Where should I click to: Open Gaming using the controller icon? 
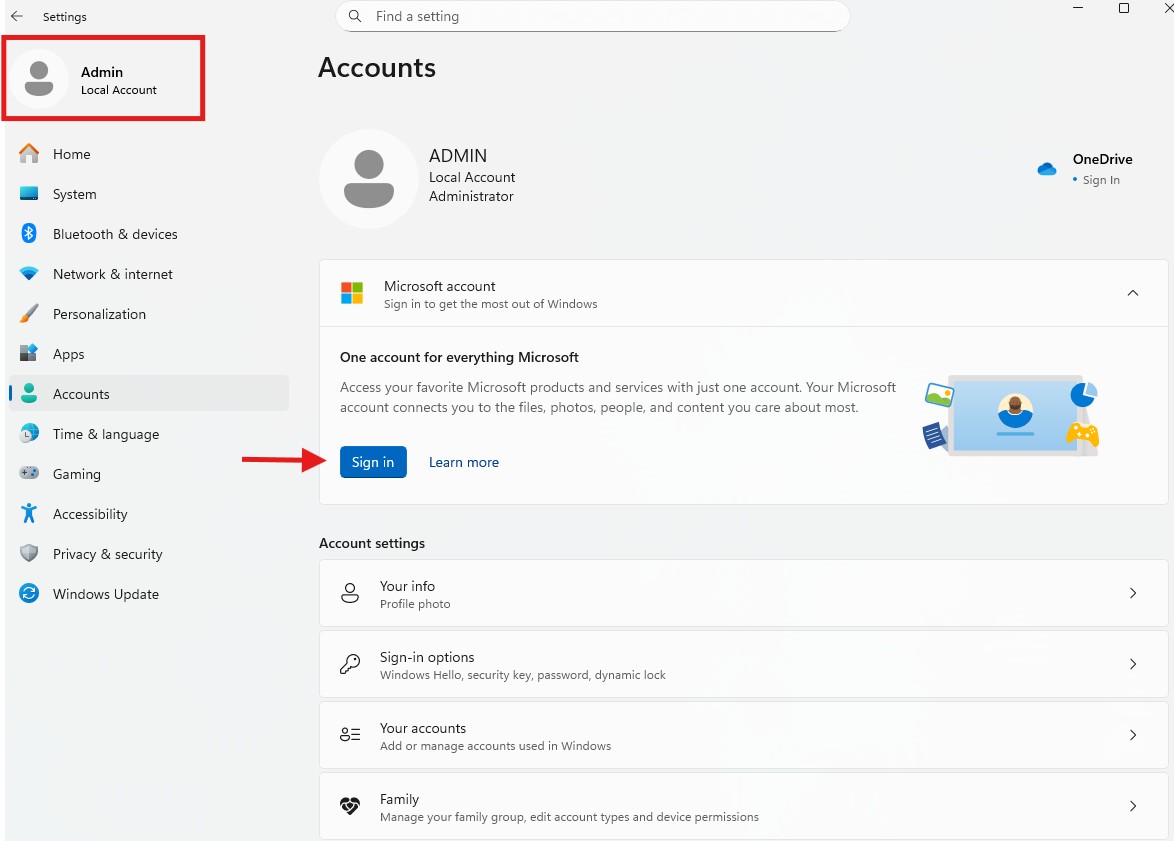point(29,474)
